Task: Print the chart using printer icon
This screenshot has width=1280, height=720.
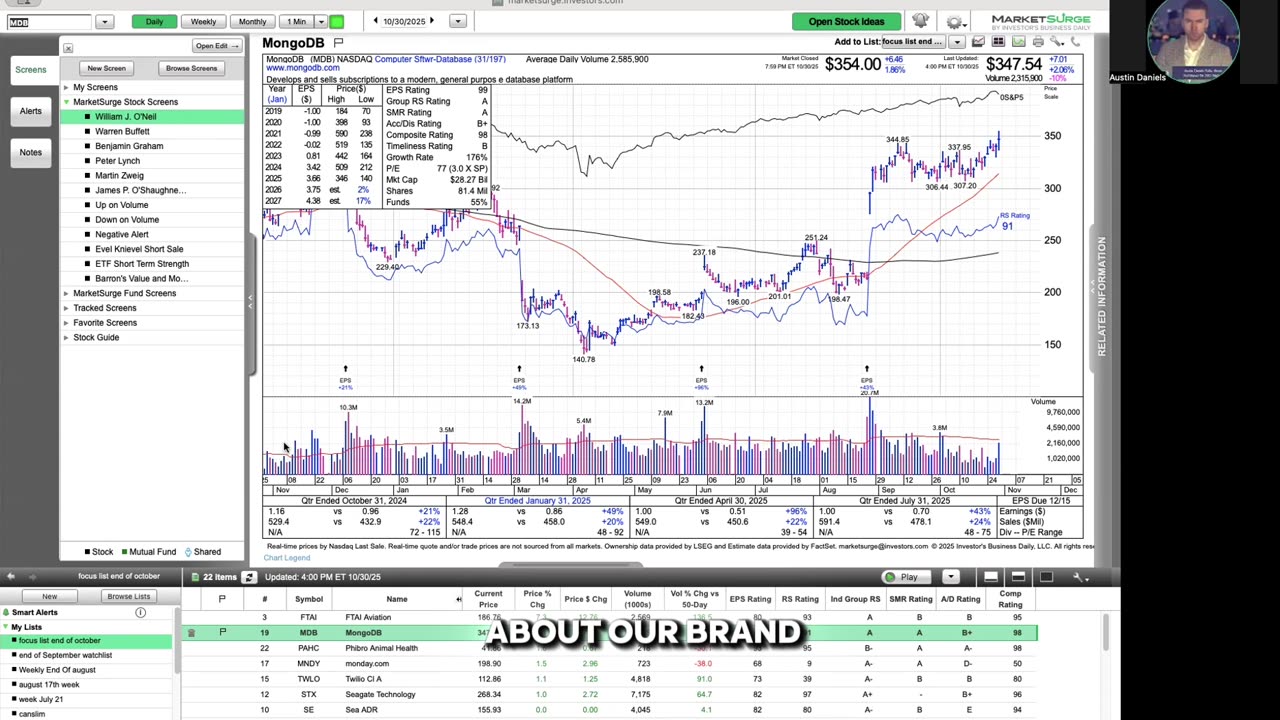Action: tap(1038, 42)
